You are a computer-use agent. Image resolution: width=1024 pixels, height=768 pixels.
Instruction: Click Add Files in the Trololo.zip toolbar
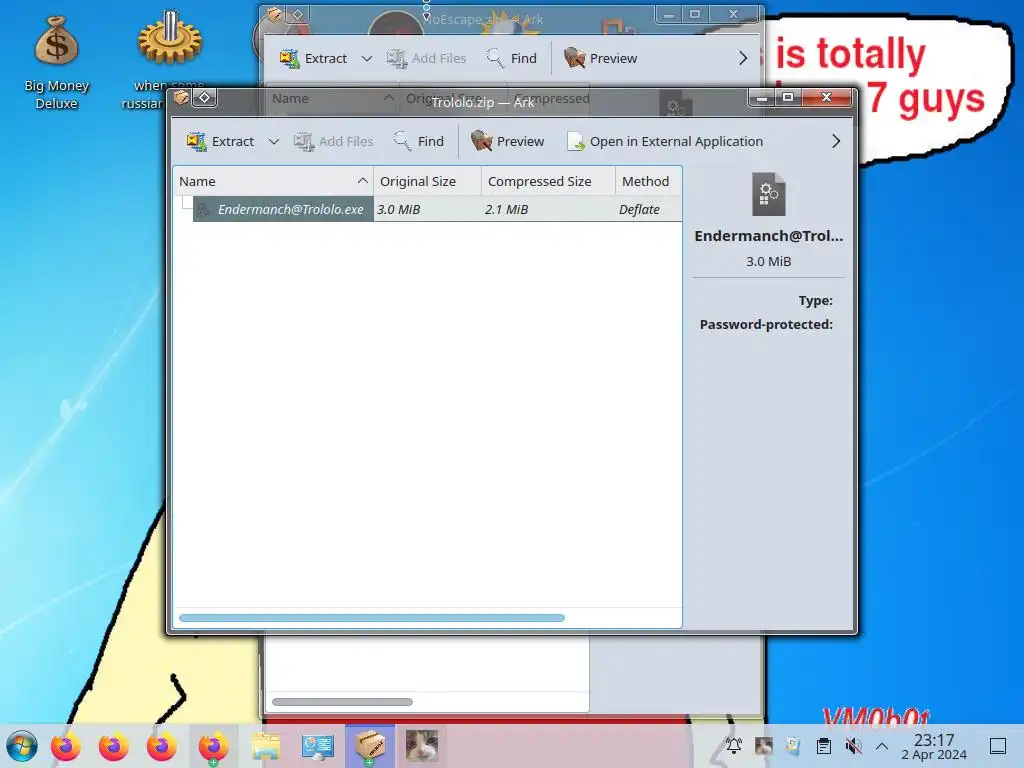pos(334,141)
